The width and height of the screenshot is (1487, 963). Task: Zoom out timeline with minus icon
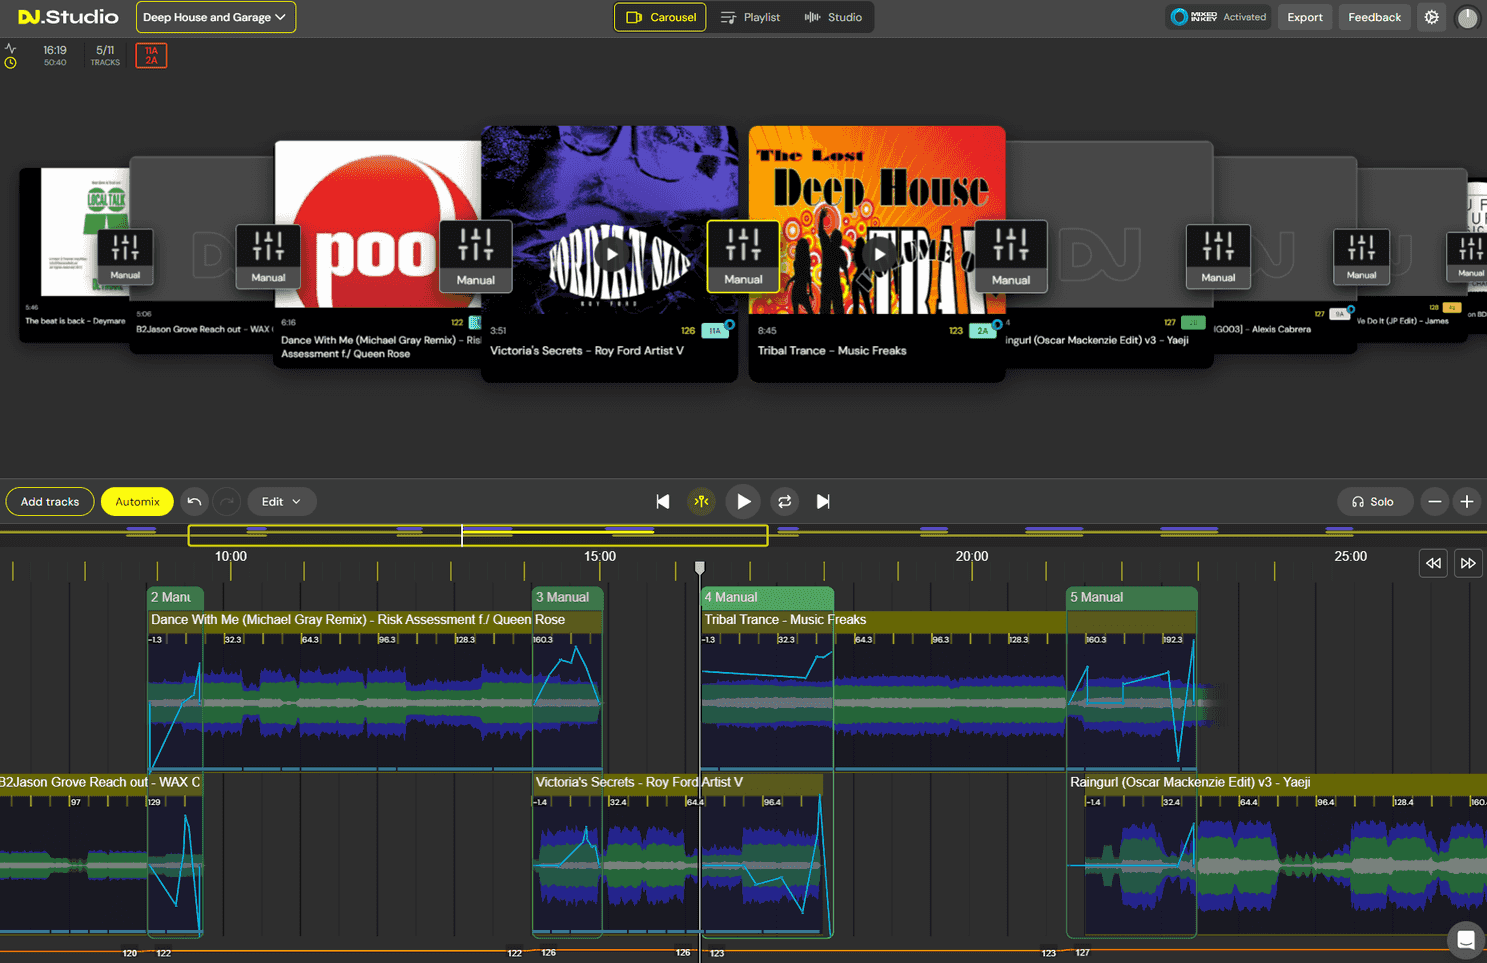[x=1435, y=501]
